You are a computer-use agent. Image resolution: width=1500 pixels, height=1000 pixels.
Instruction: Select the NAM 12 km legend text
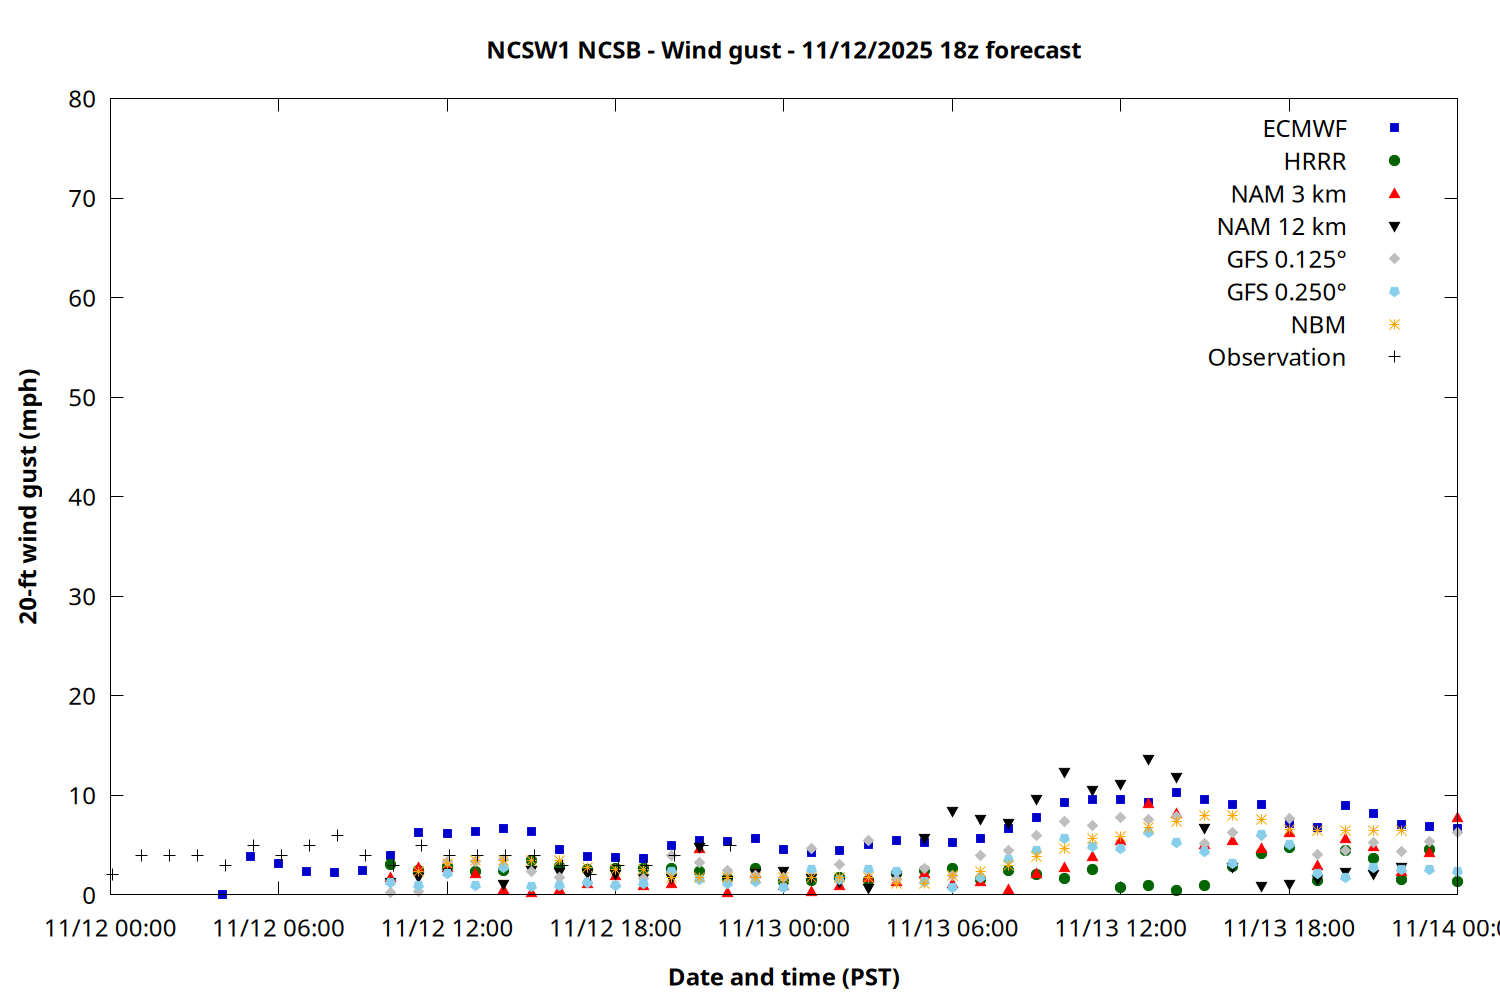tap(1281, 227)
